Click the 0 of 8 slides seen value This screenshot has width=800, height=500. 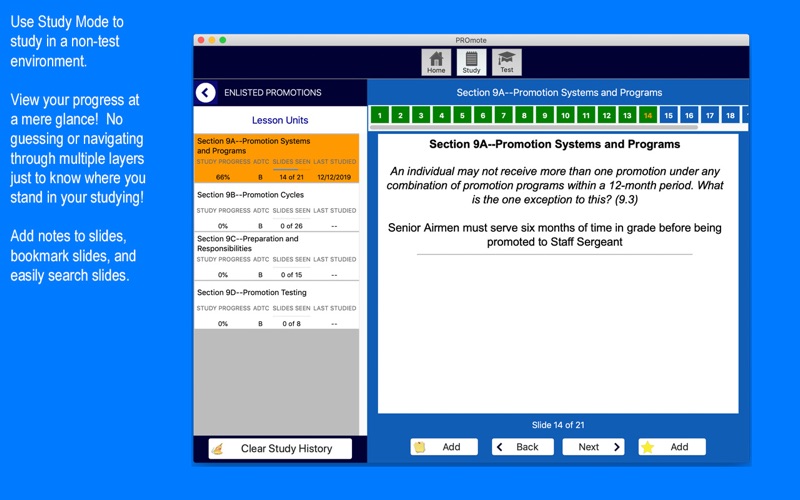291,323
